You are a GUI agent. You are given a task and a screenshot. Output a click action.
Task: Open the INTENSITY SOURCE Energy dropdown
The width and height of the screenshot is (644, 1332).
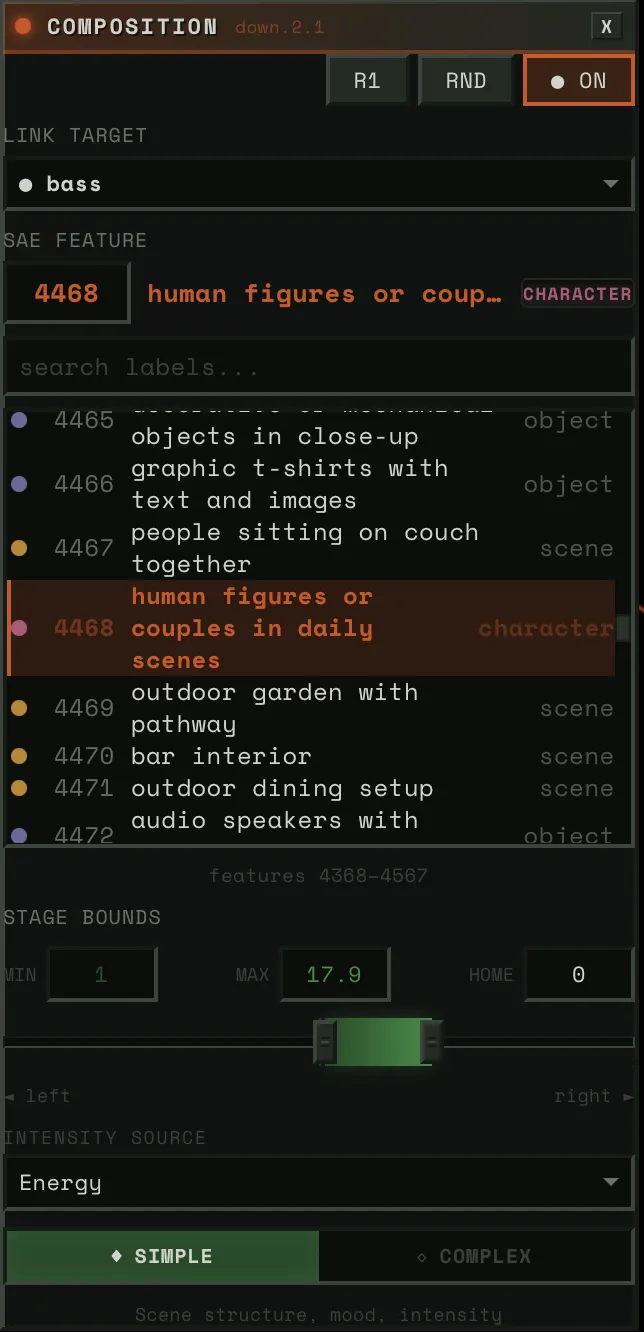pos(319,1183)
